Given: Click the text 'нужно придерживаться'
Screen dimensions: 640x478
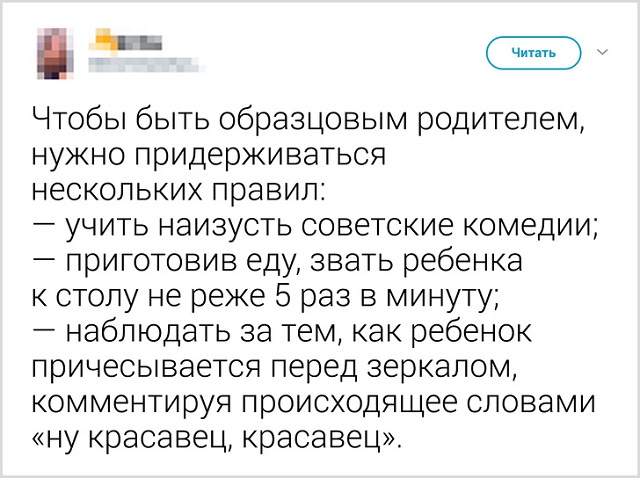Looking at the screenshot, I should (x=209, y=157).
